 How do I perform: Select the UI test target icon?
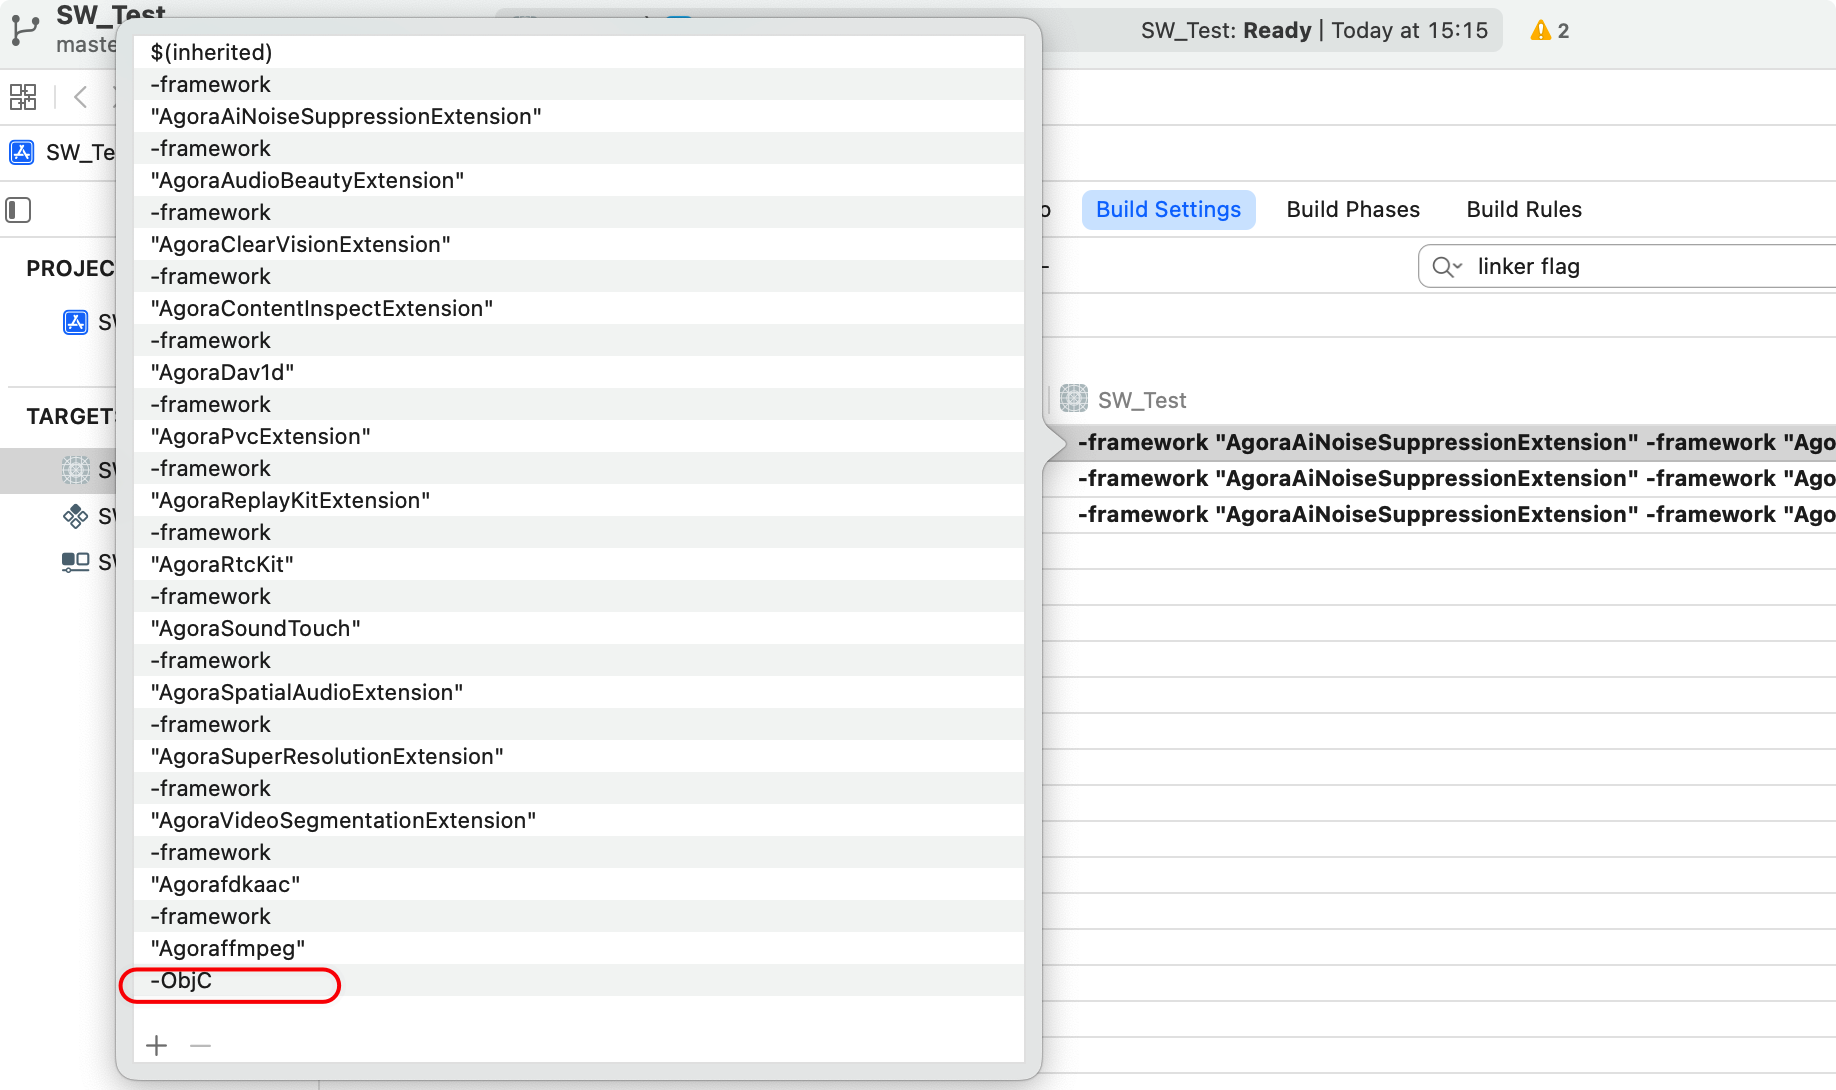(x=76, y=562)
